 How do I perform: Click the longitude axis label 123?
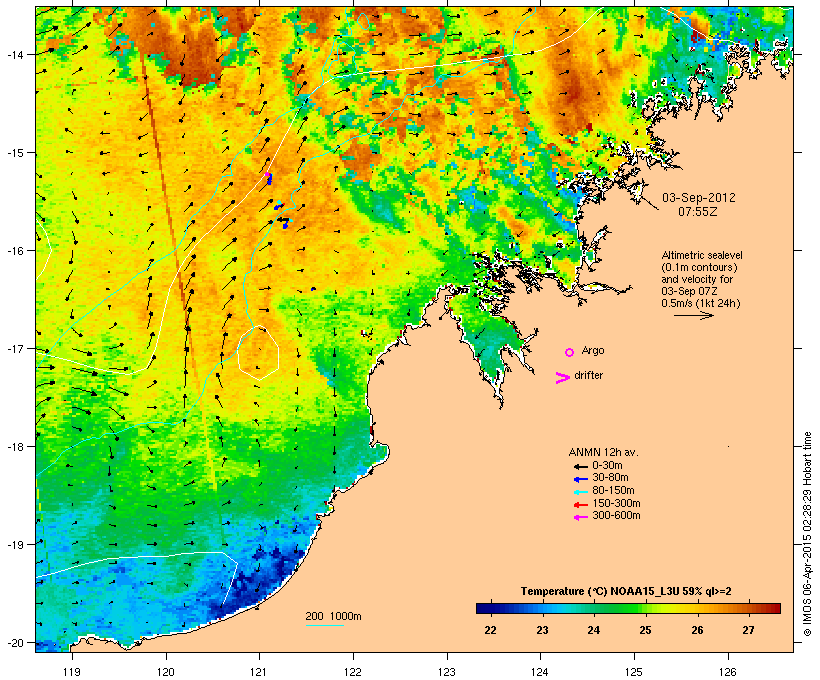(x=447, y=672)
